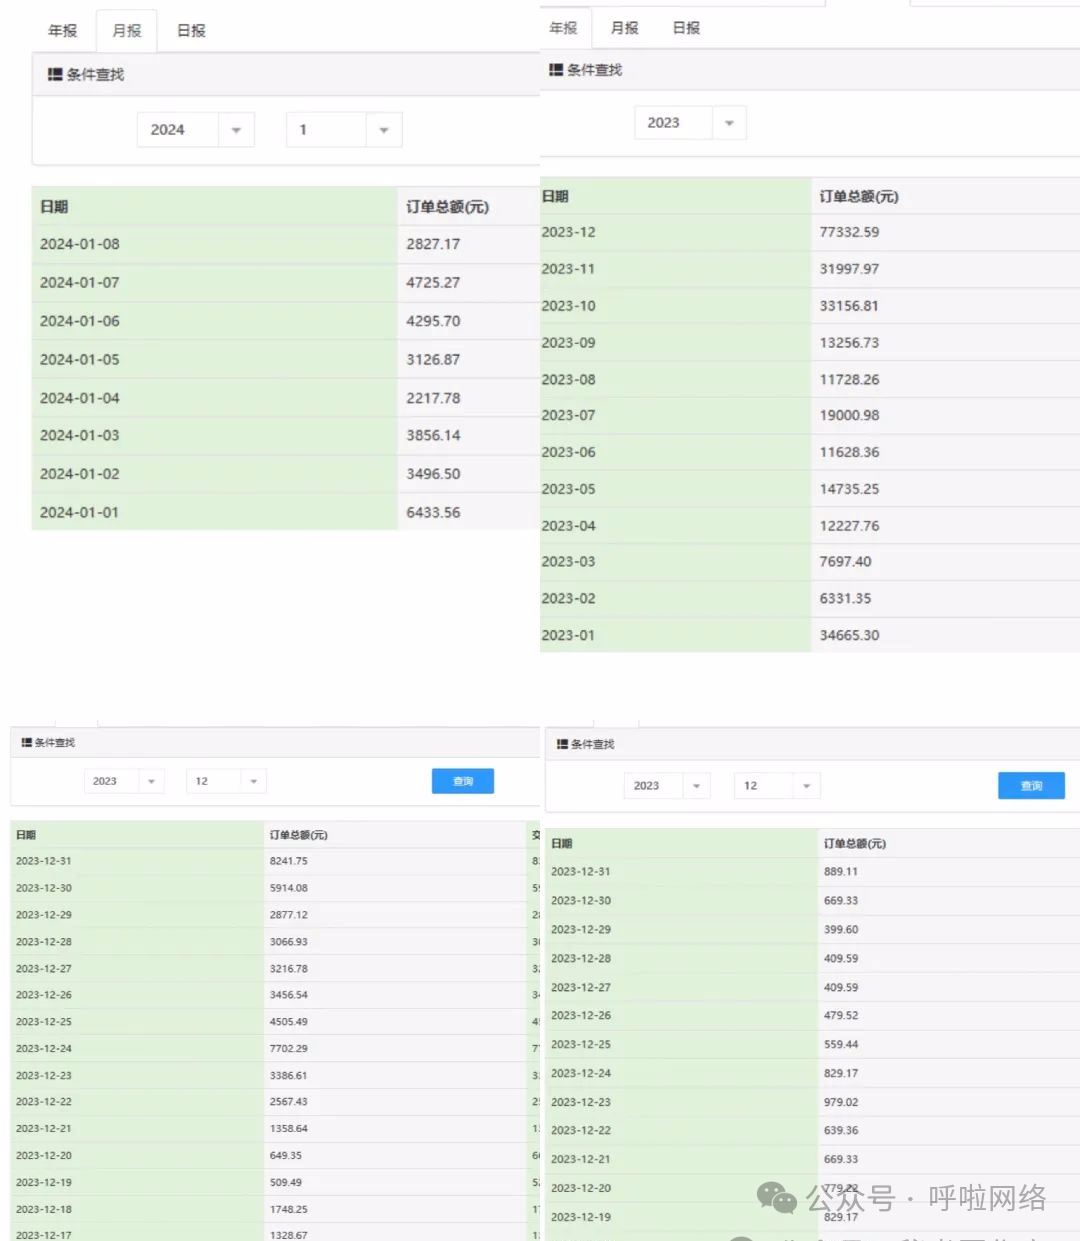Click the 2023 year dropdown in bottom-right panel
The height and width of the screenshot is (1241, 1080).
click(x=666, y=785)
